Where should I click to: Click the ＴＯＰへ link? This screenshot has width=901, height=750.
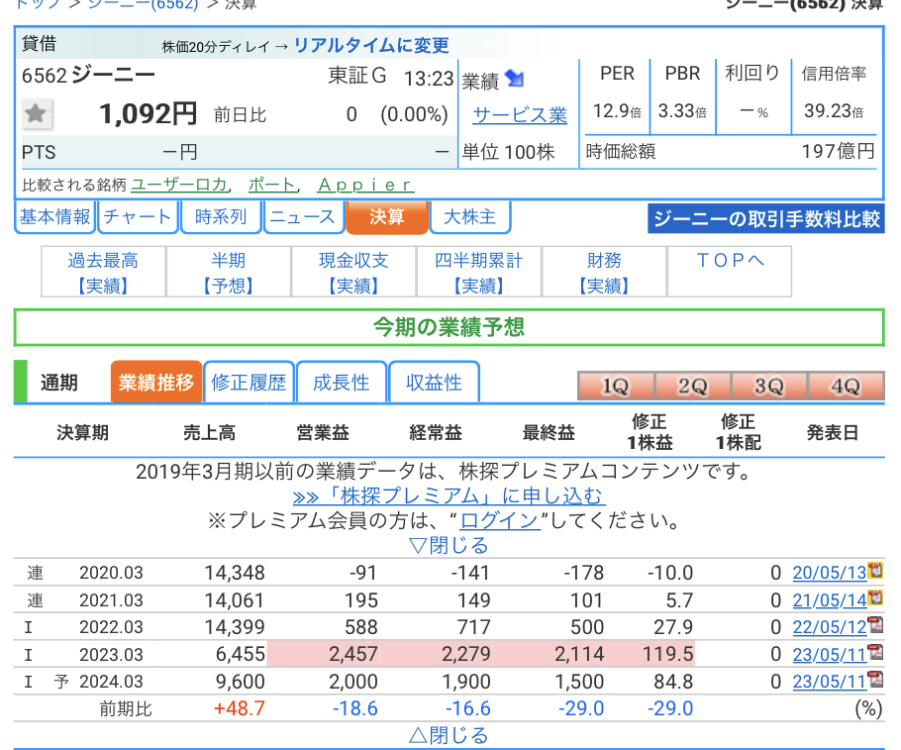pos(730,261)
